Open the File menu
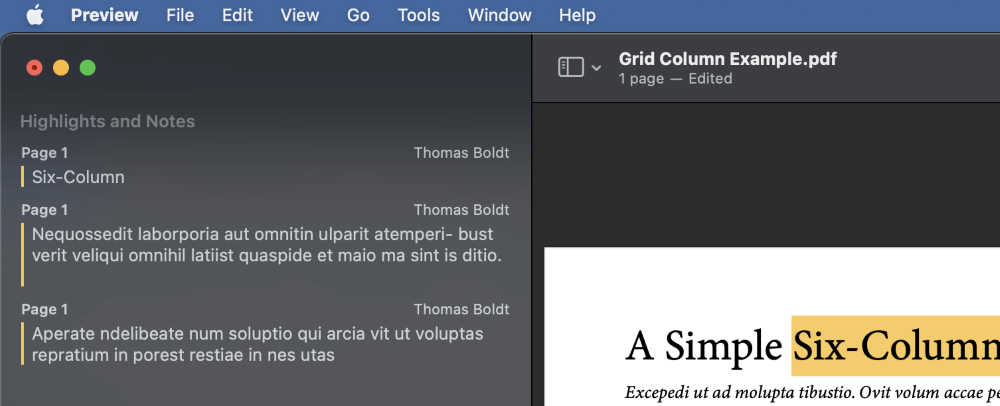The height and width of the screenshot is (406, 1000). pos(180,15)
